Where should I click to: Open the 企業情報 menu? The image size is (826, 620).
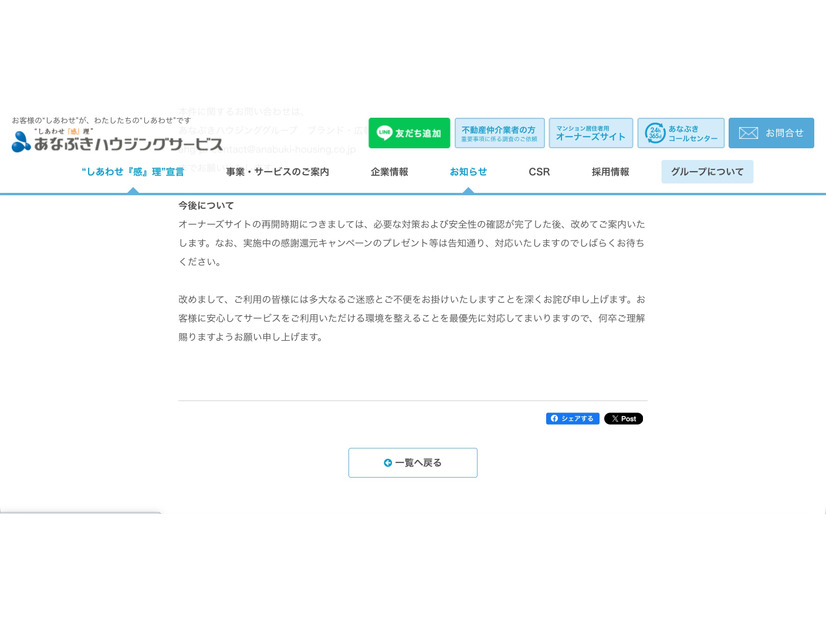click(x=389, y=172)
